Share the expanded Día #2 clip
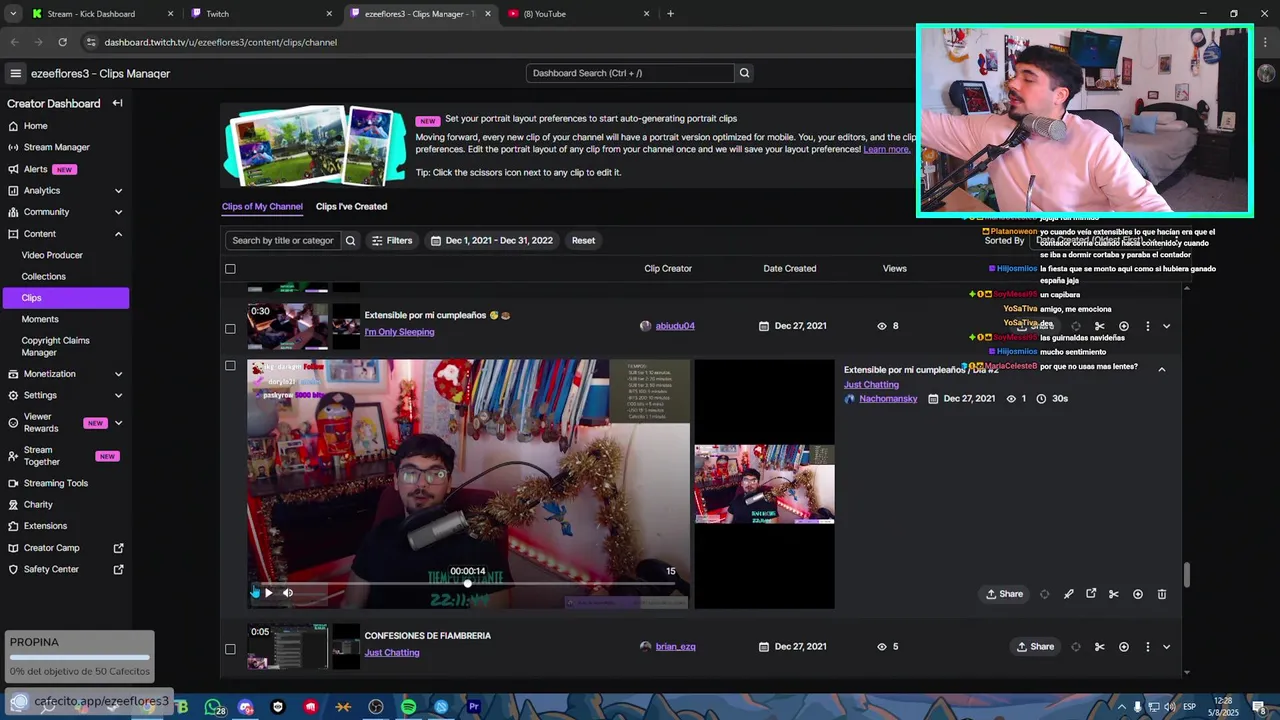1280x720 pixels. (1004, 594)
